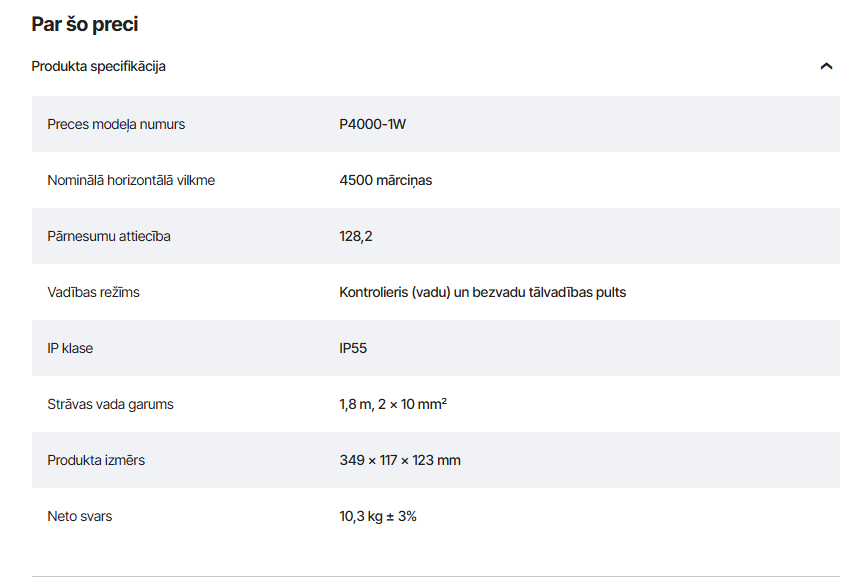Click the Par šo preci heading
Screen dimensions: 844x580
[x=85, y=24]
